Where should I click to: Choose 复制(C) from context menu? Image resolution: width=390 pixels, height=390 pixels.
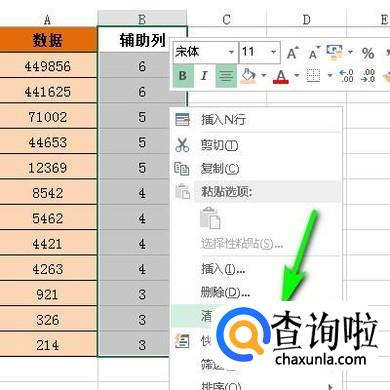[x=220, y=169]
